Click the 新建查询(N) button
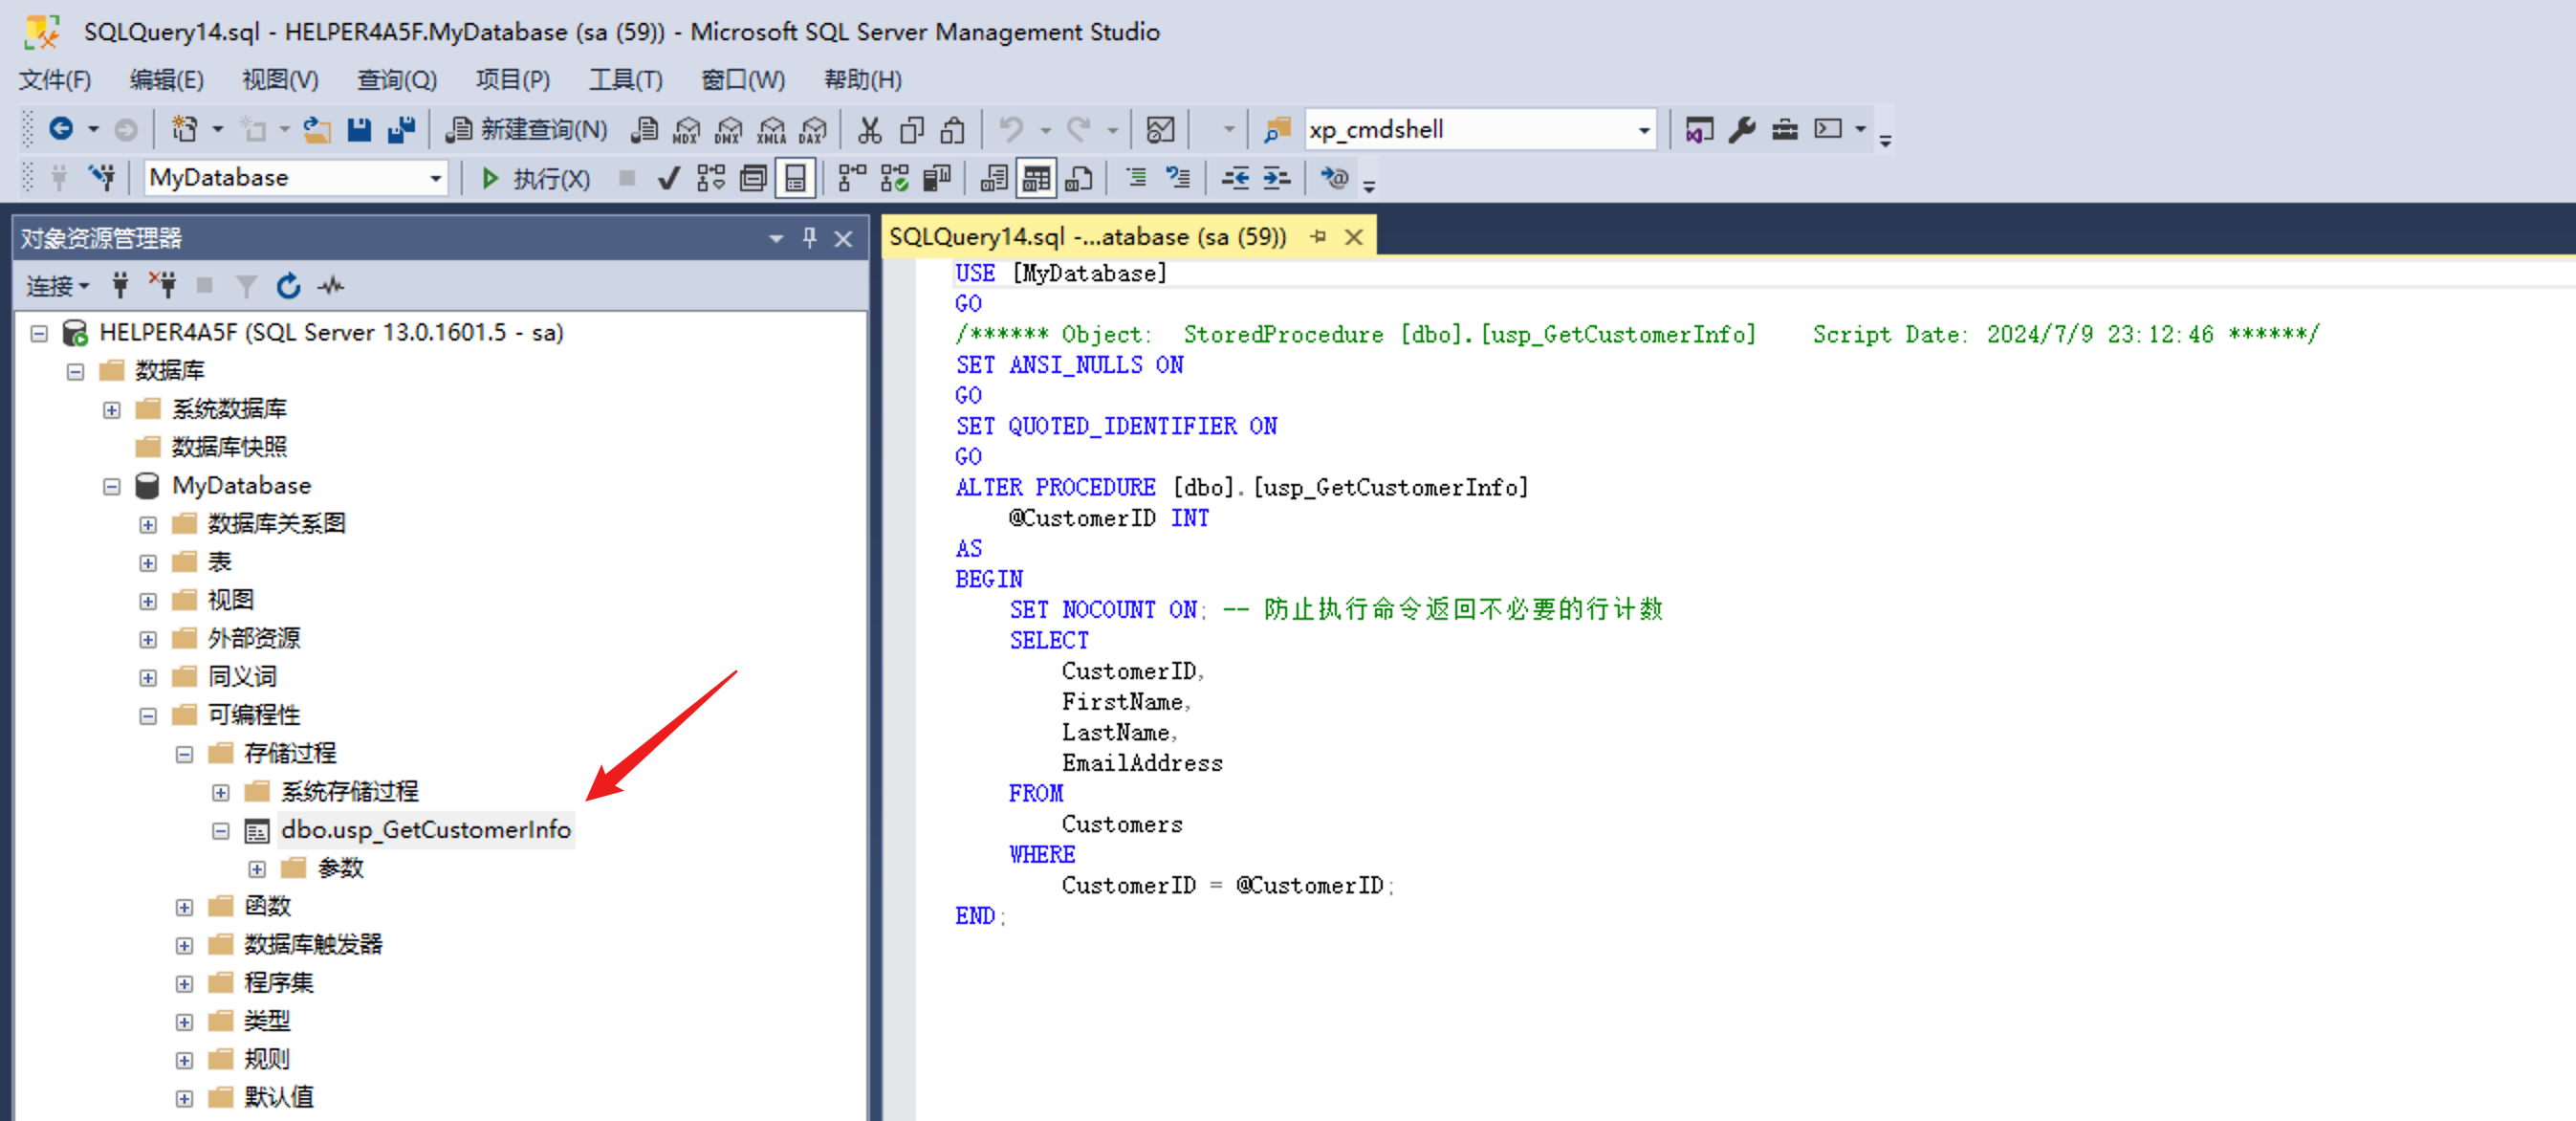This screenshot has width=2576, height=1121. click(527, 129)
